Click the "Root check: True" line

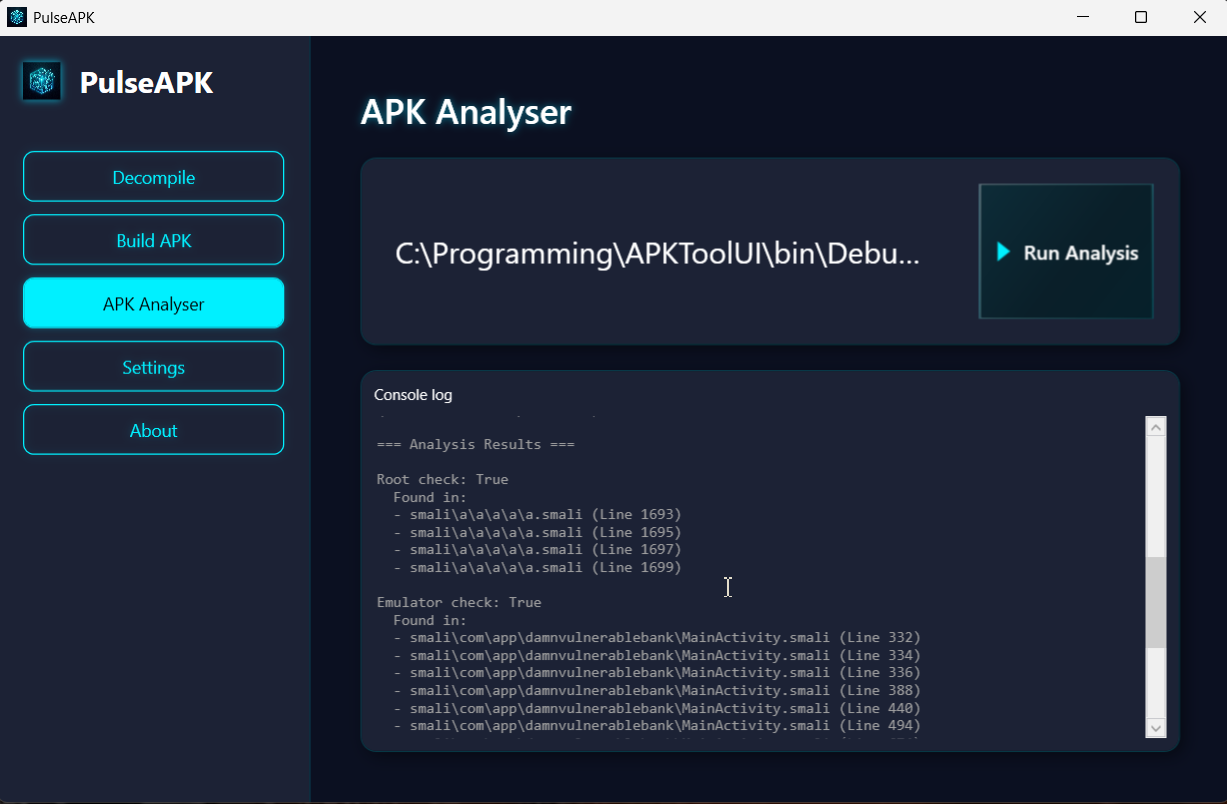443,479
